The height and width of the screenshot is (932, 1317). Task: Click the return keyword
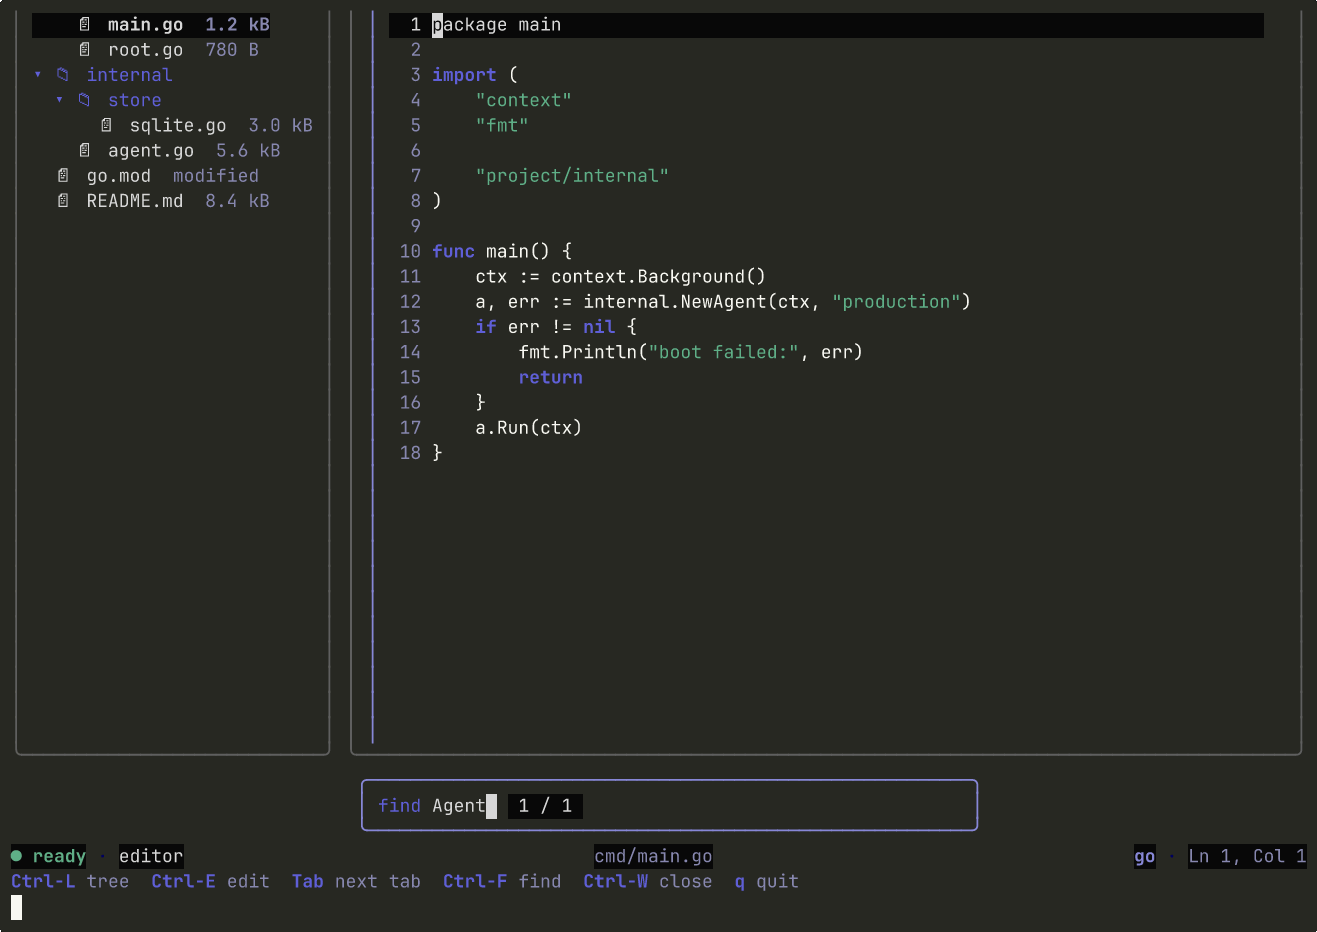tap(551, 377)
